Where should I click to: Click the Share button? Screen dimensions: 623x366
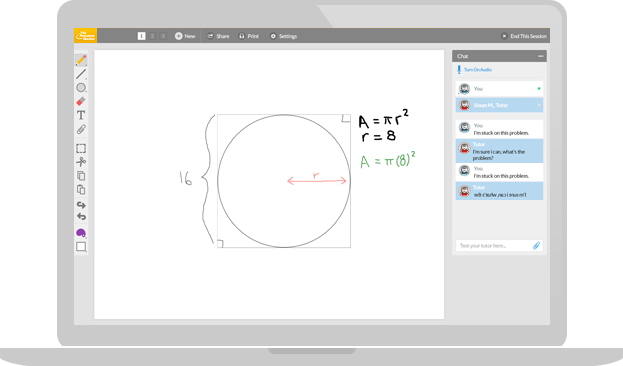(218, 36)
